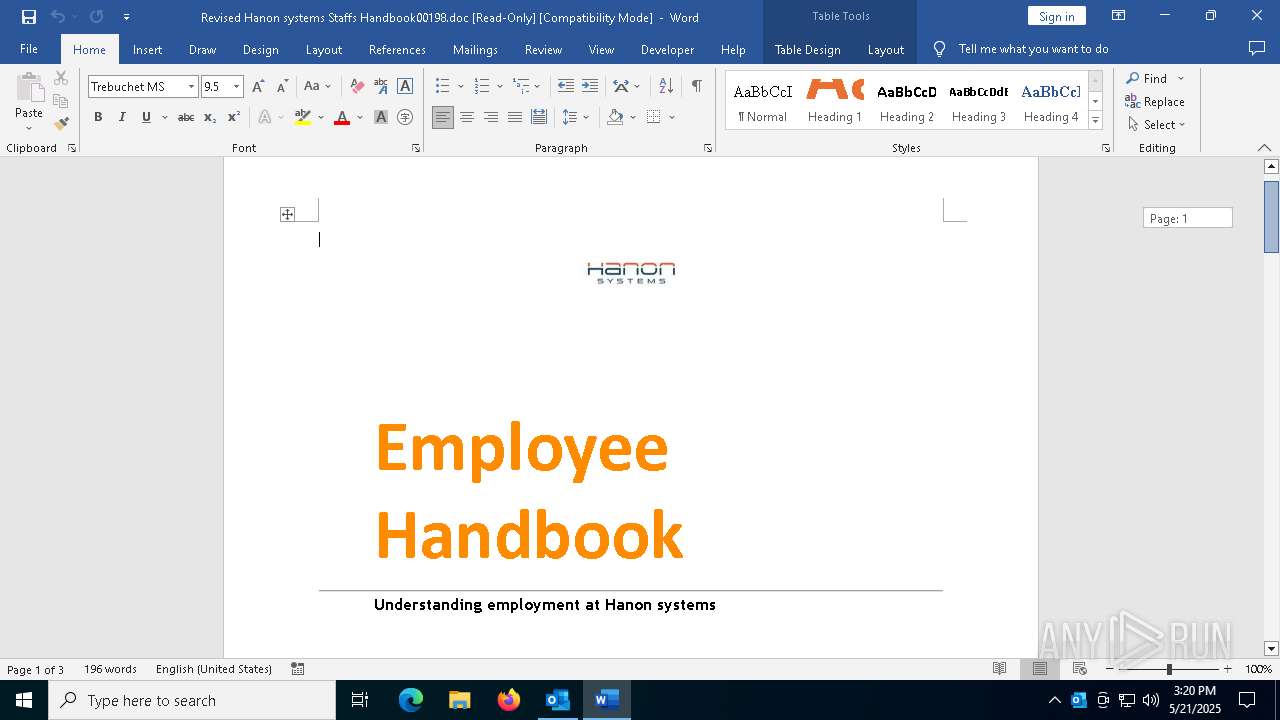Toggle Subscript formatting

pos(210,117)
